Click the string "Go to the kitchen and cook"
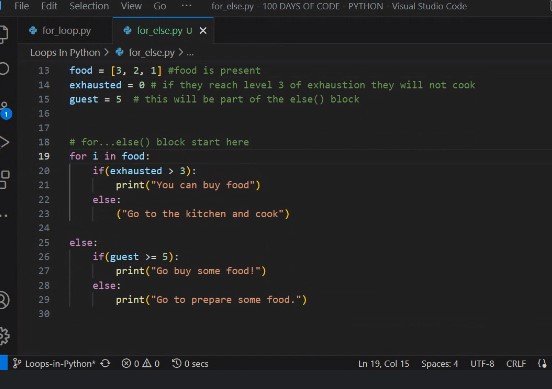Screen dimensions: 552x389 pos(203,214)
